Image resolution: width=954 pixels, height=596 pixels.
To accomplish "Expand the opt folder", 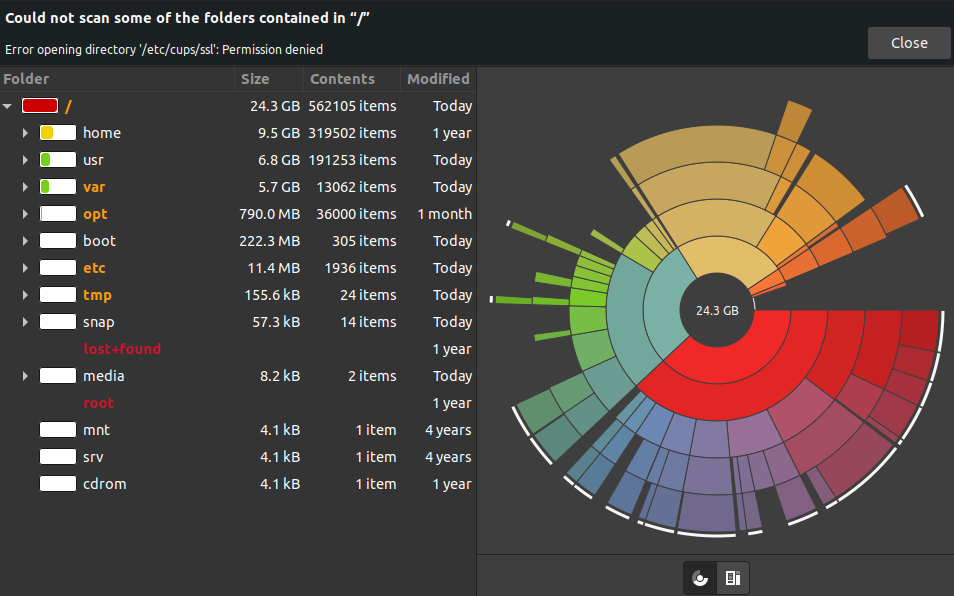I will (25, 214).
